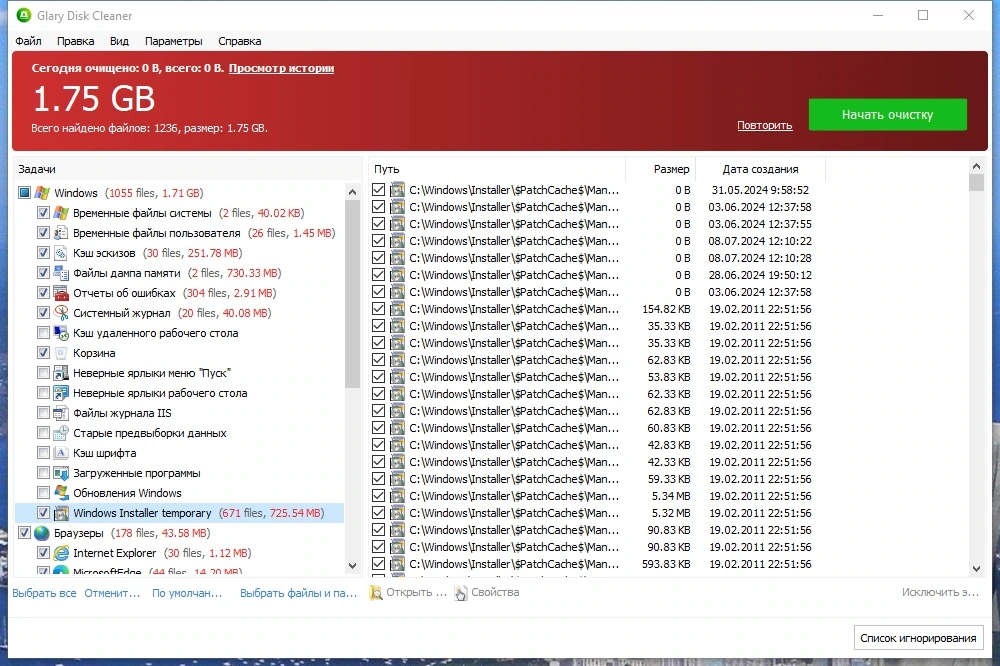Click the Системный журнал magnifier icon
Screen dimensions: 1000x666
[61, 313]
